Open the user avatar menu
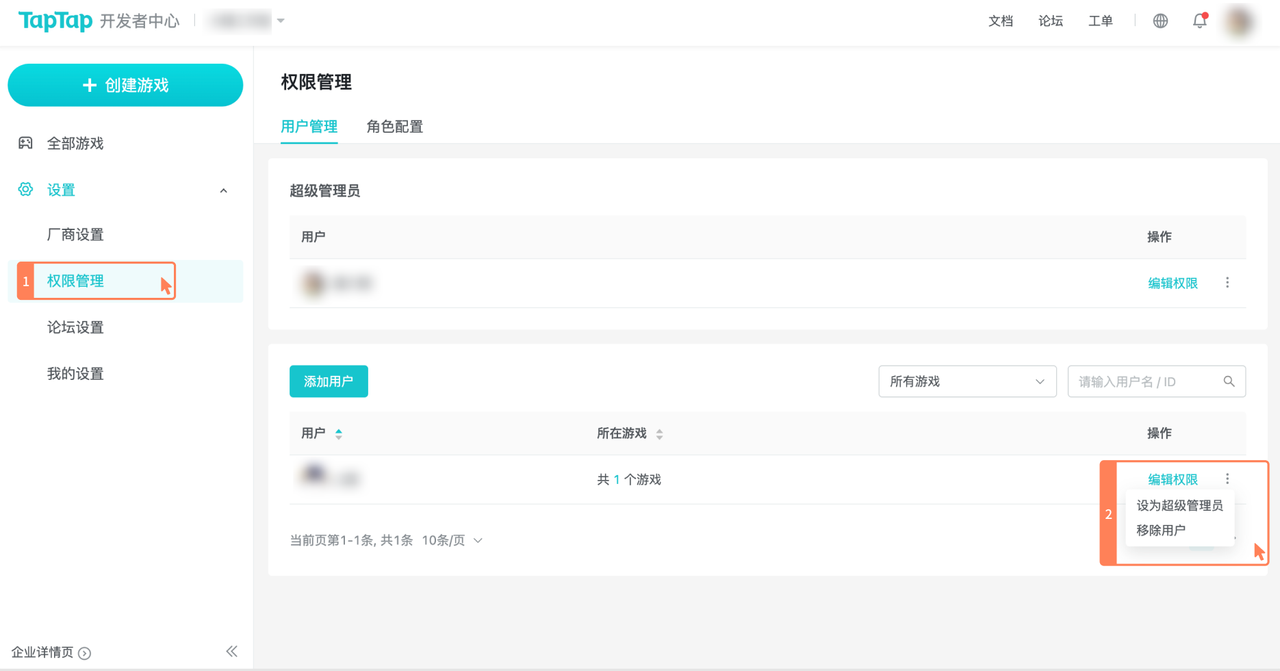The width and height of the screenshot is (1280, 671). 1240,21
